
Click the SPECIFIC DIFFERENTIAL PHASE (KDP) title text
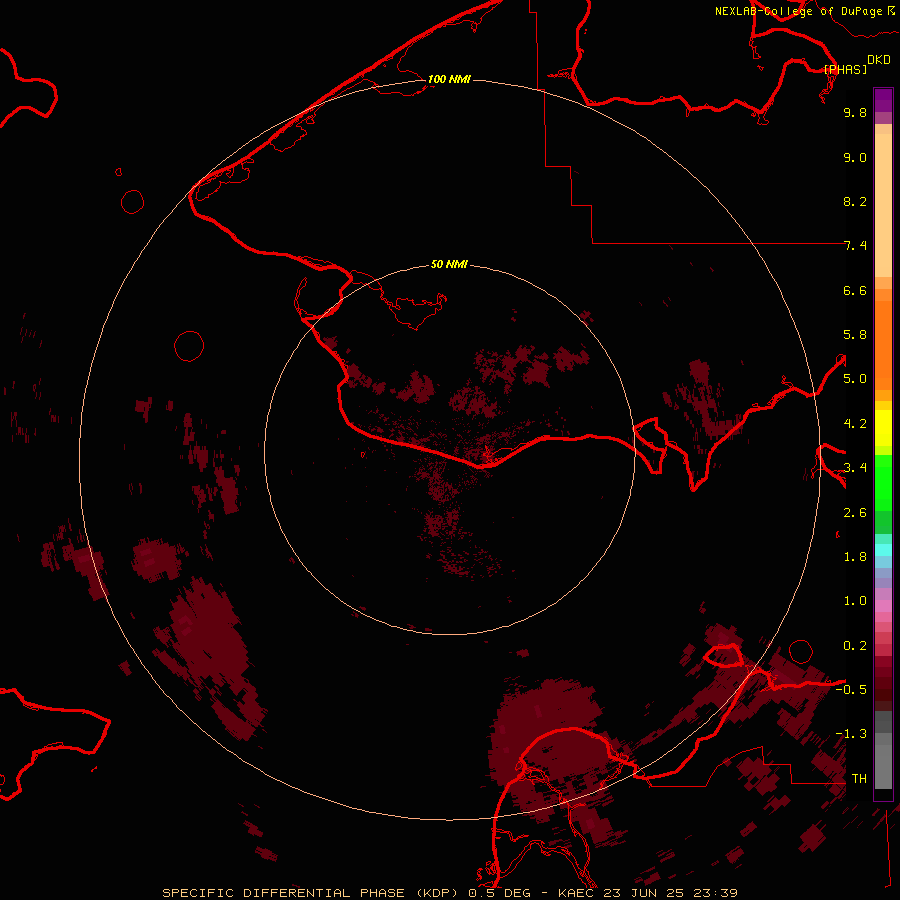tap(310, 893)
